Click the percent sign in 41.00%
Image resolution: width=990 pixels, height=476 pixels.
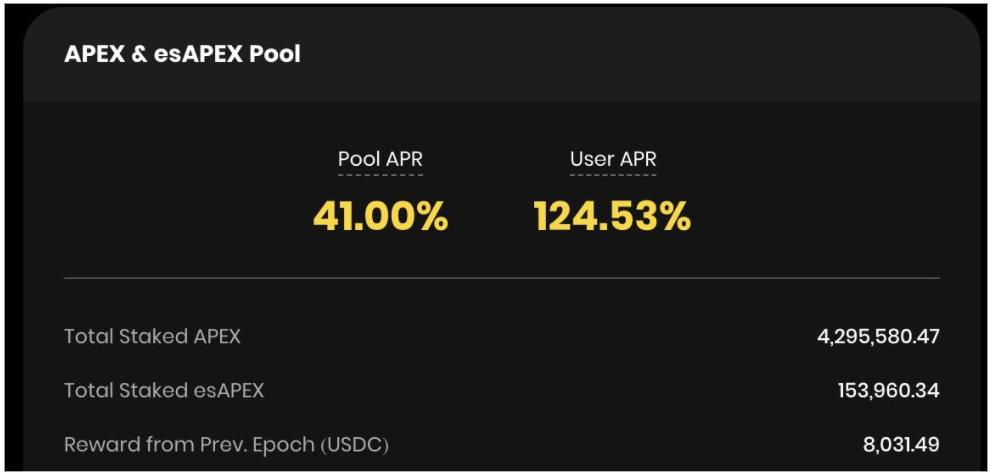pos(430,216)
